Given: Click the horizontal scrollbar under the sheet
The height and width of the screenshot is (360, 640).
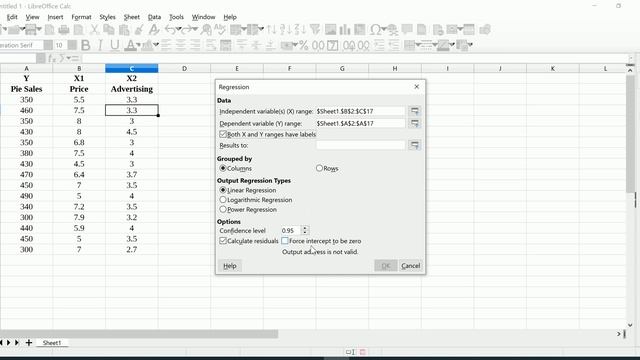Looking at the screenshot, I should pyautogui.click(x=139, y=334).
